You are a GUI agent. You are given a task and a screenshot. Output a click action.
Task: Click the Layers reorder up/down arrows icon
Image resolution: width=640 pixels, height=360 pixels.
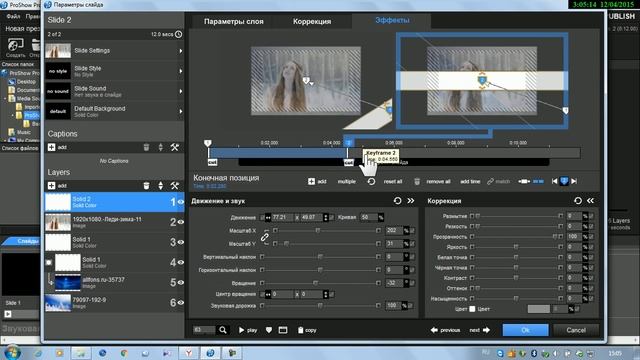click(160, 186)
